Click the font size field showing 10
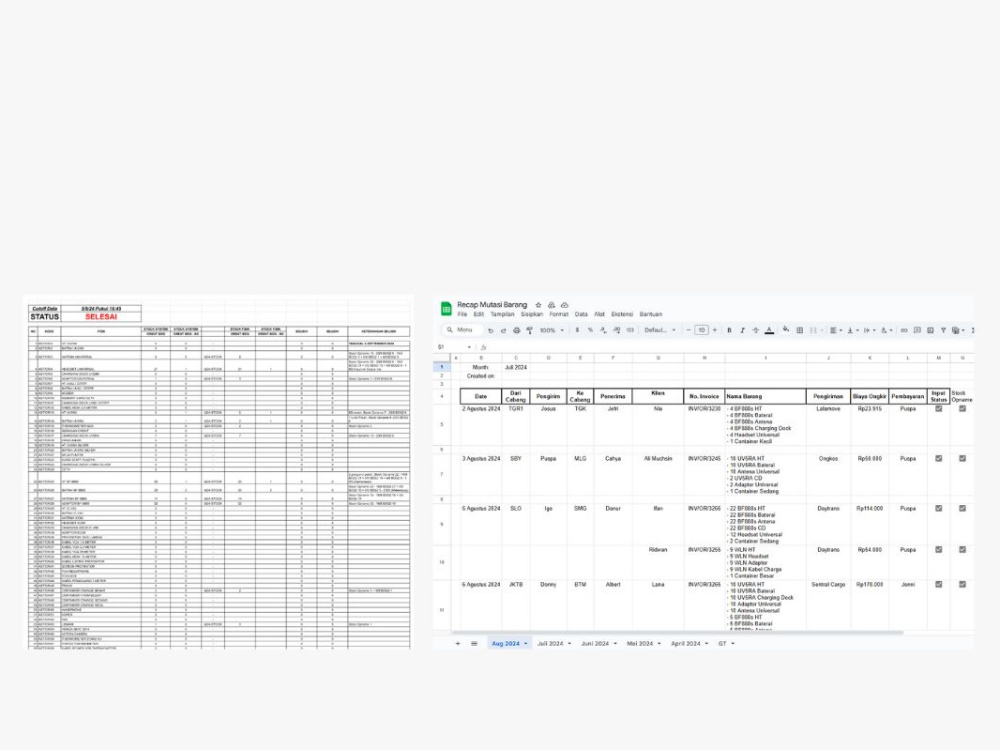 [x=702, y=330]
